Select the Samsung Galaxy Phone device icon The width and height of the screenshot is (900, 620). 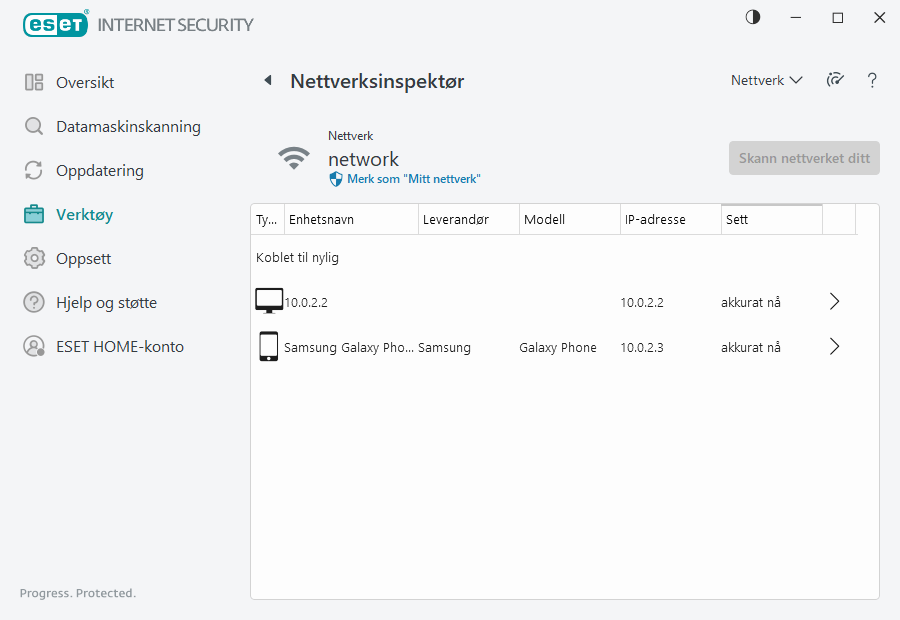click(x=268, y=347)
